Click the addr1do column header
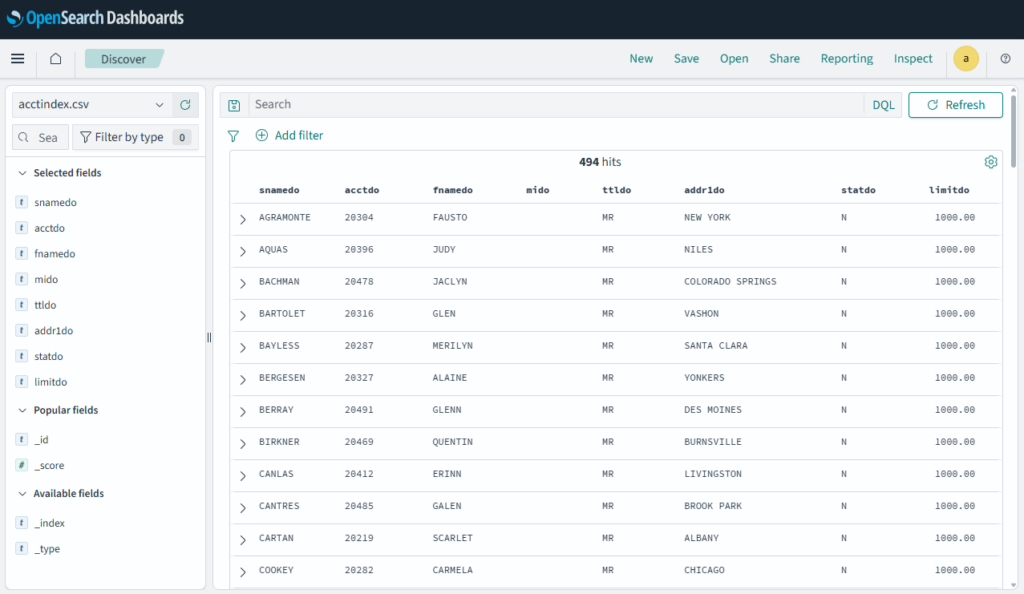 tap(704, 191)
